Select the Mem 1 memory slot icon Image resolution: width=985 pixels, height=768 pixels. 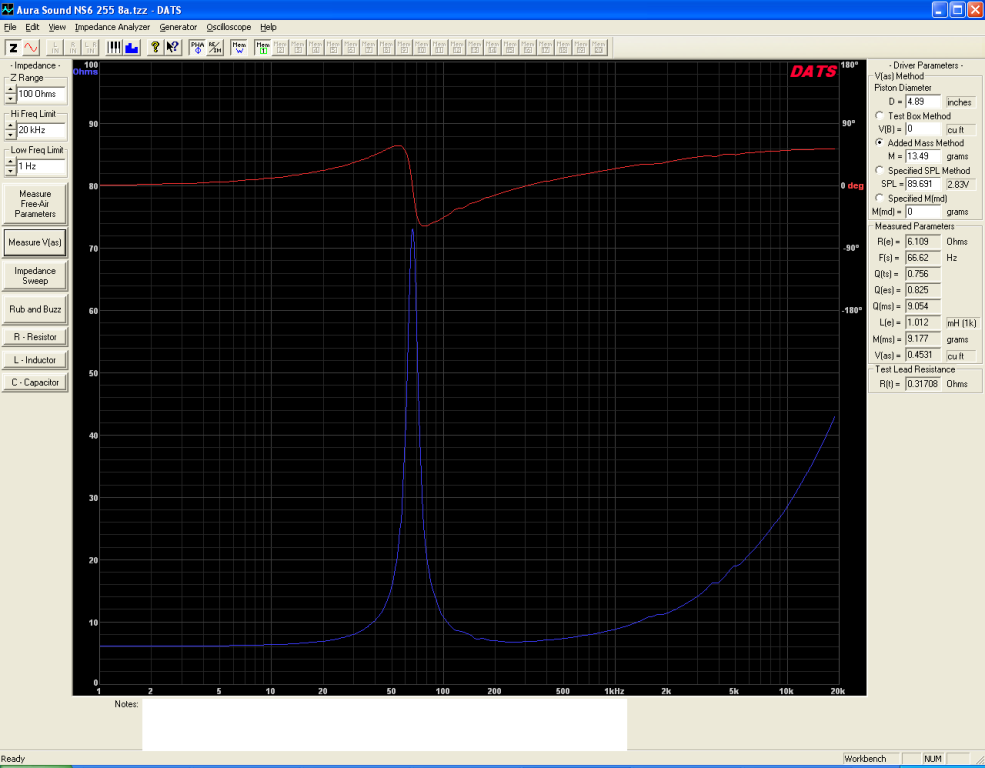coord(263,48)
